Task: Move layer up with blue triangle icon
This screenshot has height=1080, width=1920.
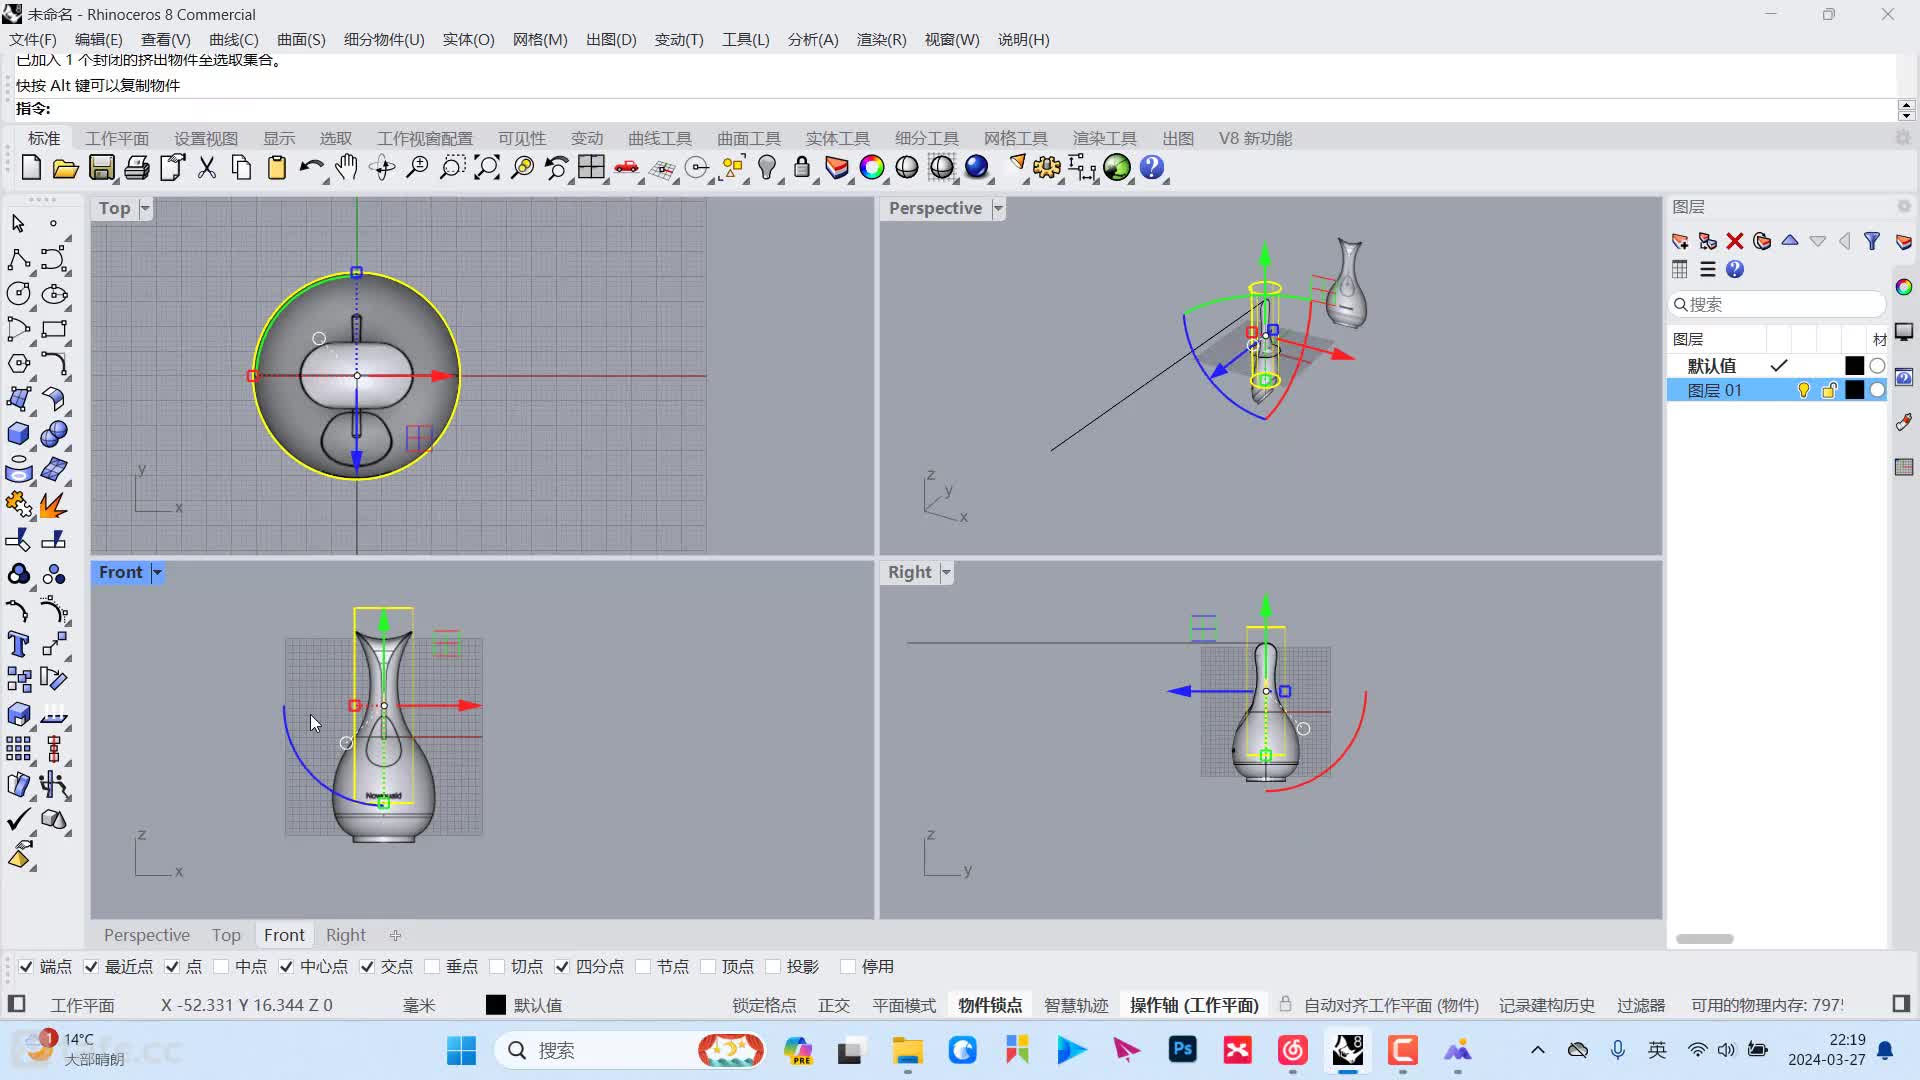Action: (1790, 241)
